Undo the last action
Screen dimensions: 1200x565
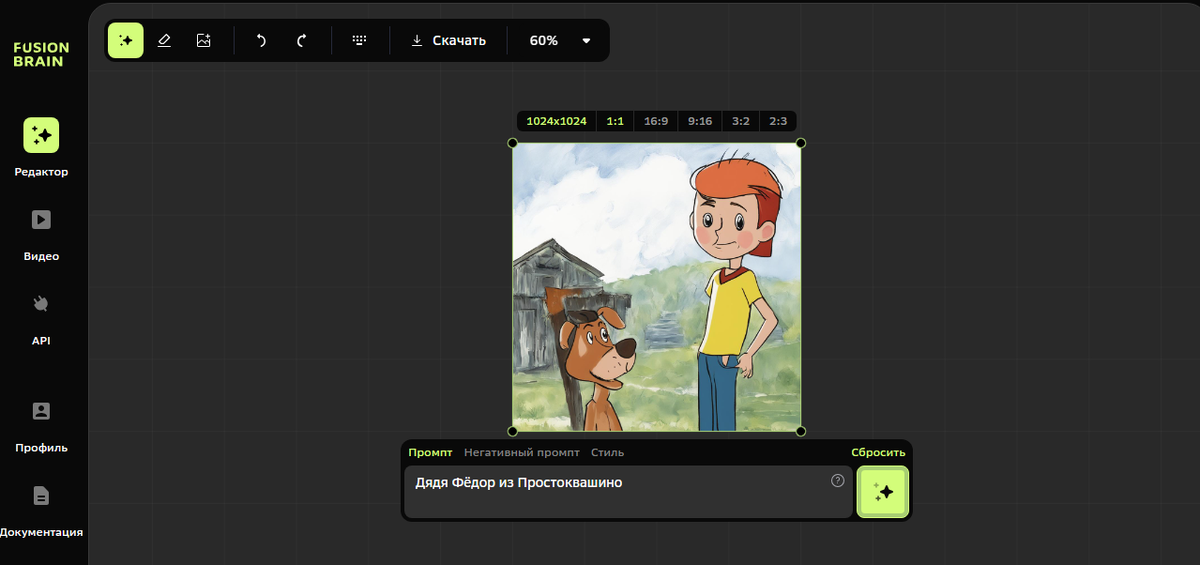(261, 41)
